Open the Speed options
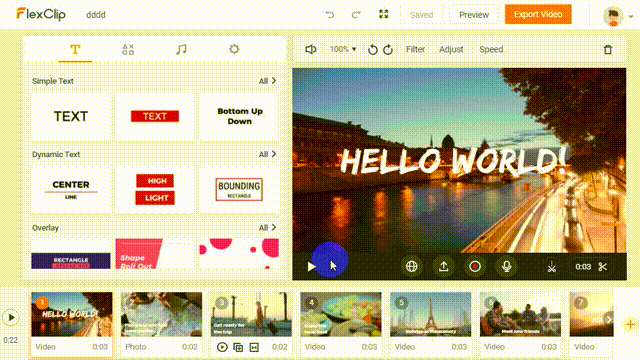Screen dimensions: 640x360 [x=491, y=49]
